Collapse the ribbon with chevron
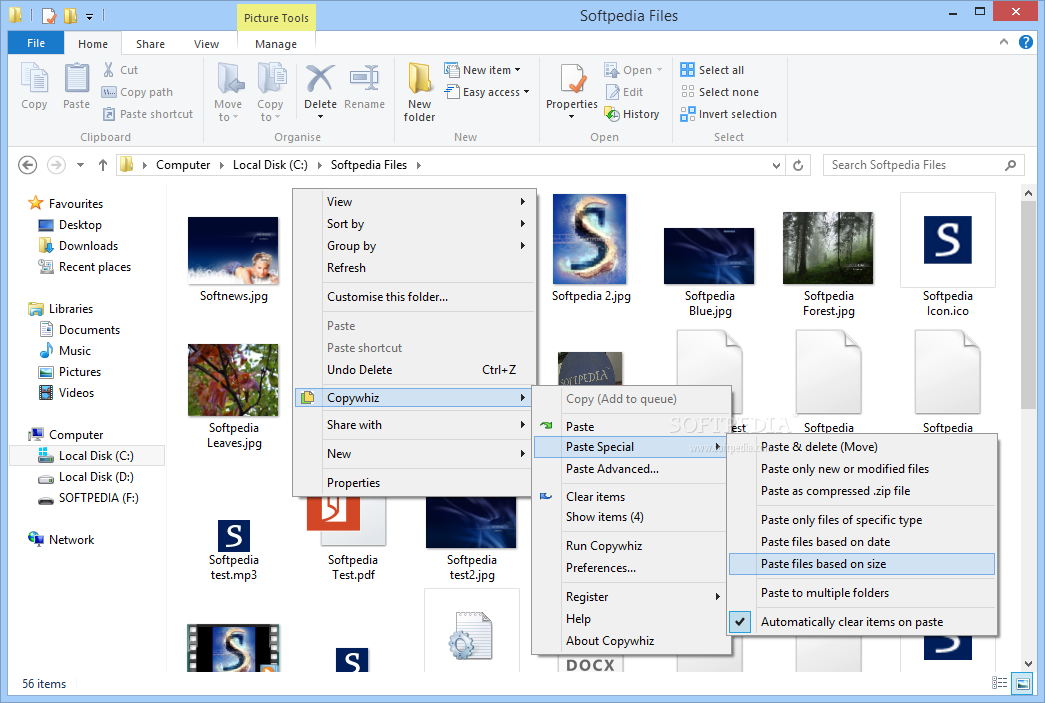 [x=1004, y=42]
